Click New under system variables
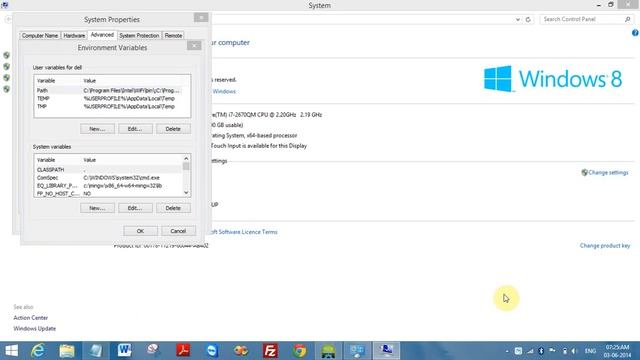 coord(97,208)
